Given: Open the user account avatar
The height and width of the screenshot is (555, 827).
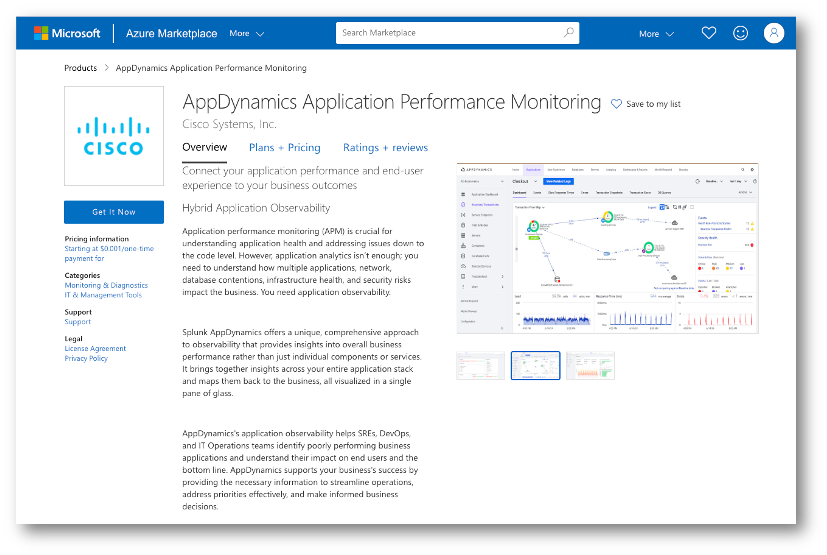Looking at the screenshot, I should point(773,33).
